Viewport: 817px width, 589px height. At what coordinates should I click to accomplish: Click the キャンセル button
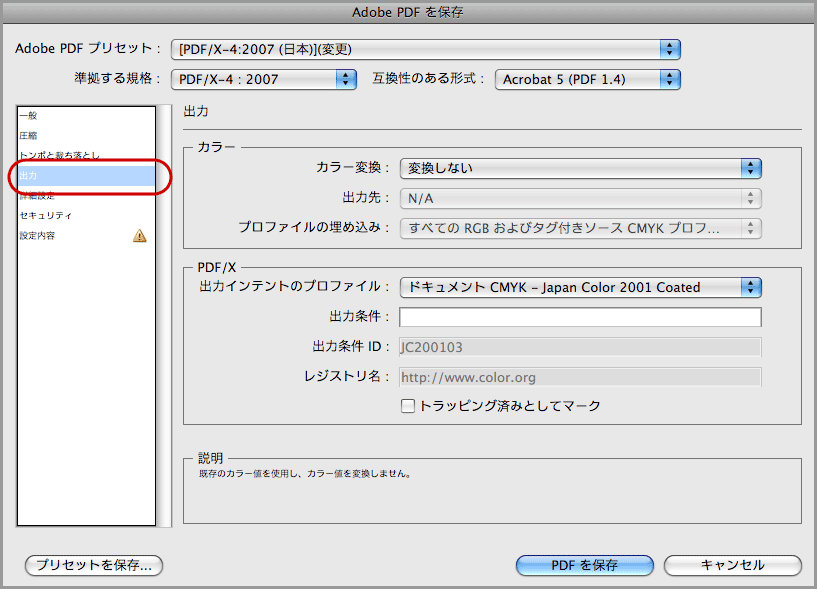click(733, 565)
